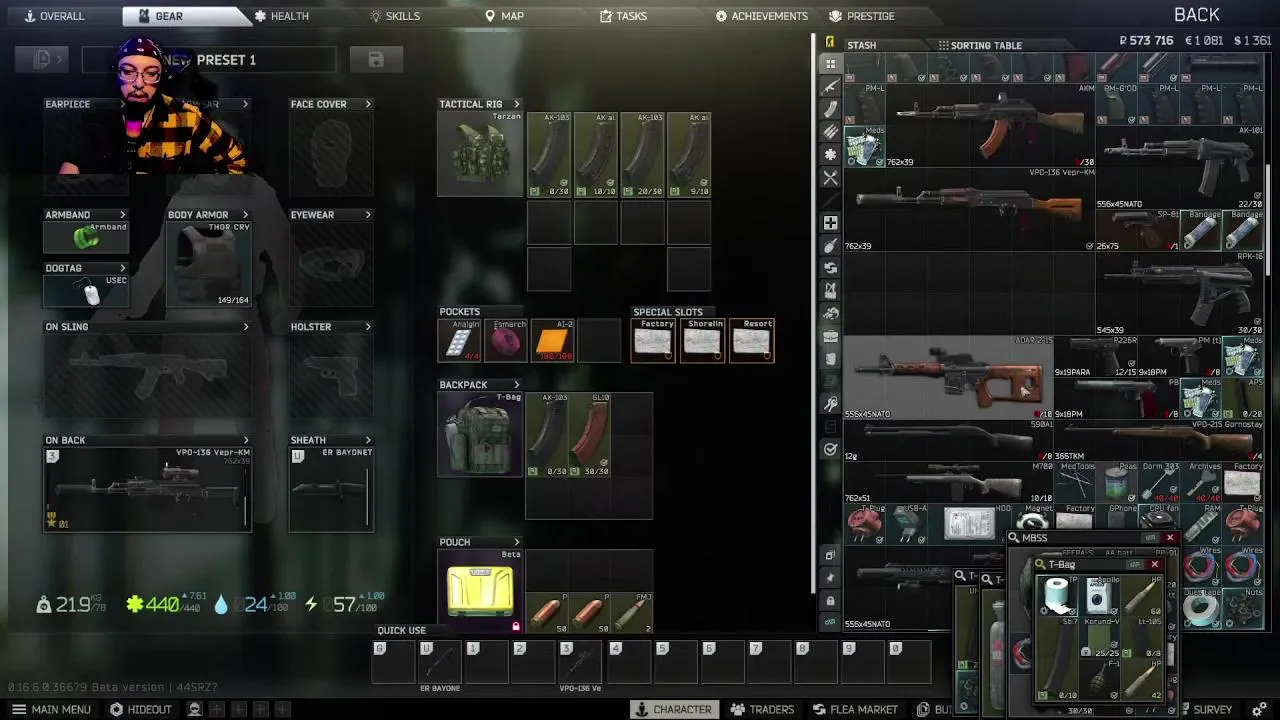
Task: Select the Esmarch tourniquet in pockets
Action: (x=506, y=341)
